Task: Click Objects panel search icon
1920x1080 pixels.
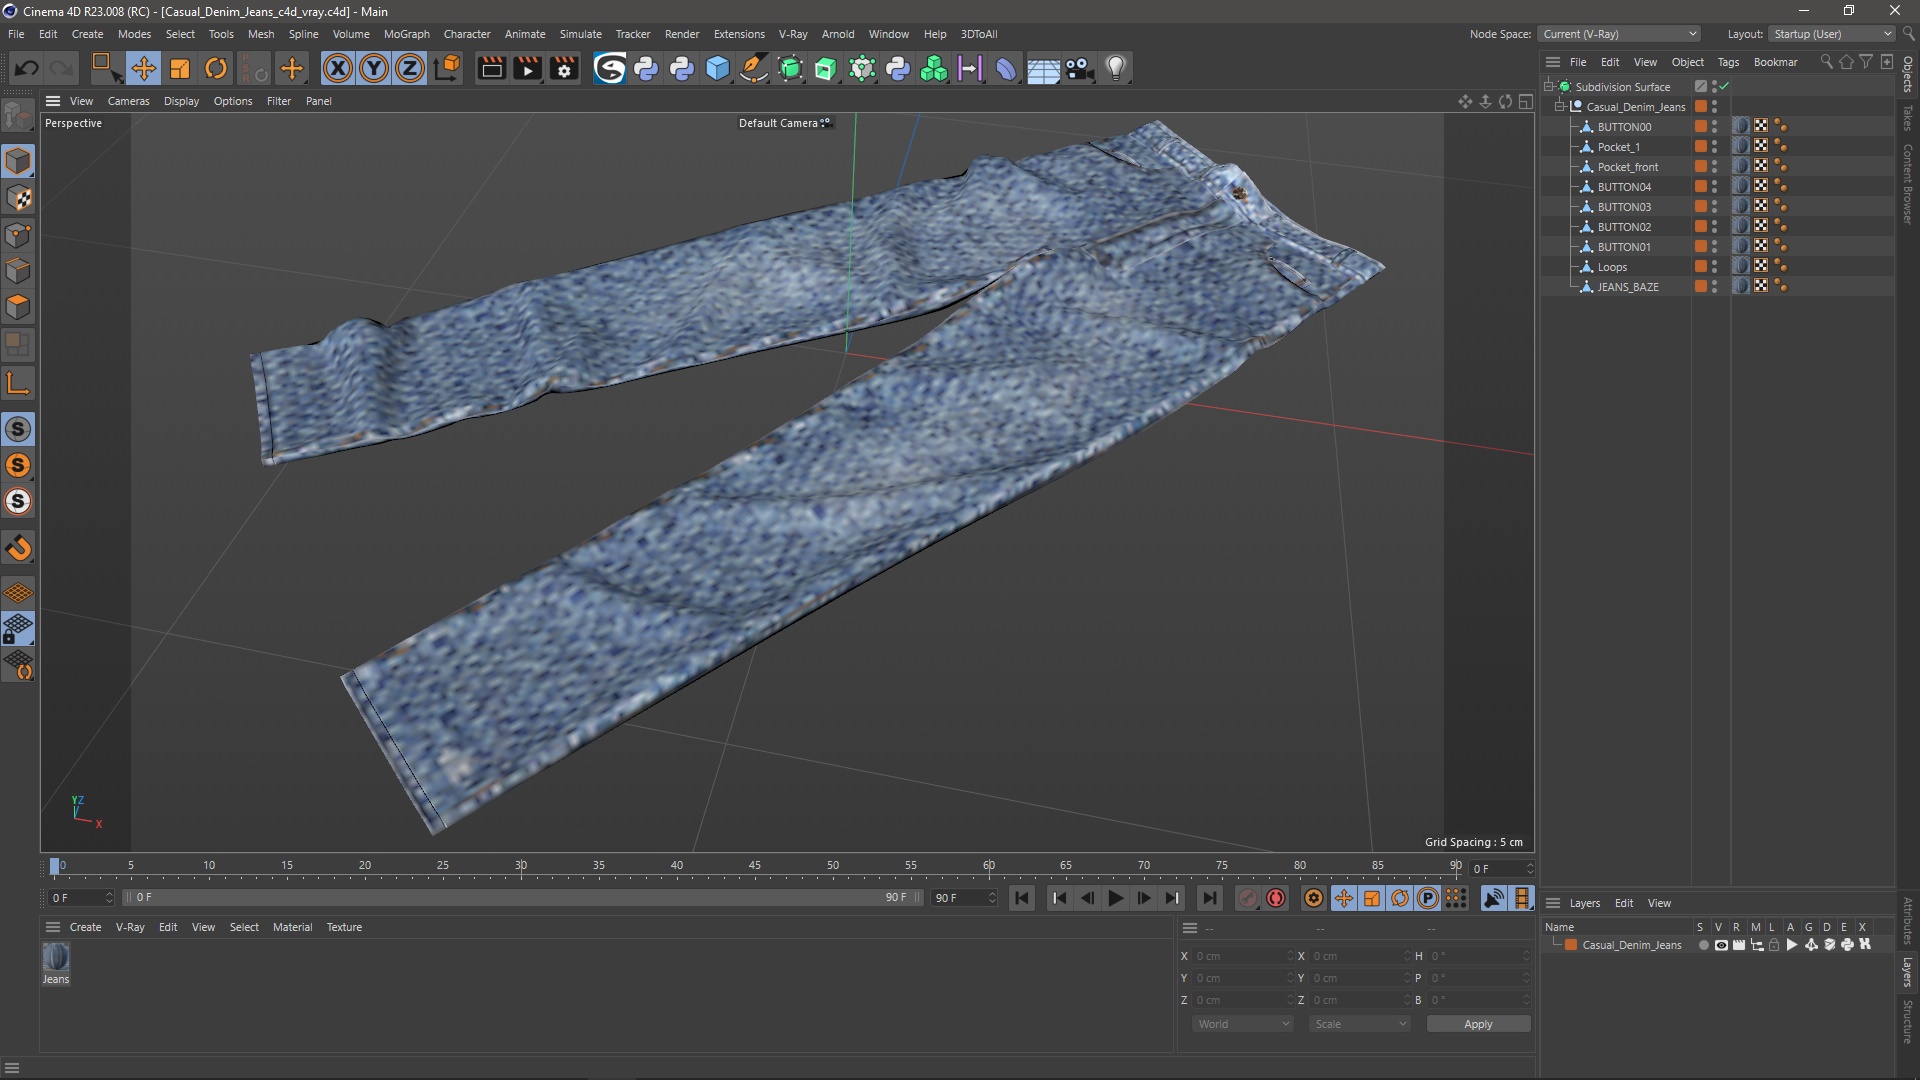Action: point(1826,62)
